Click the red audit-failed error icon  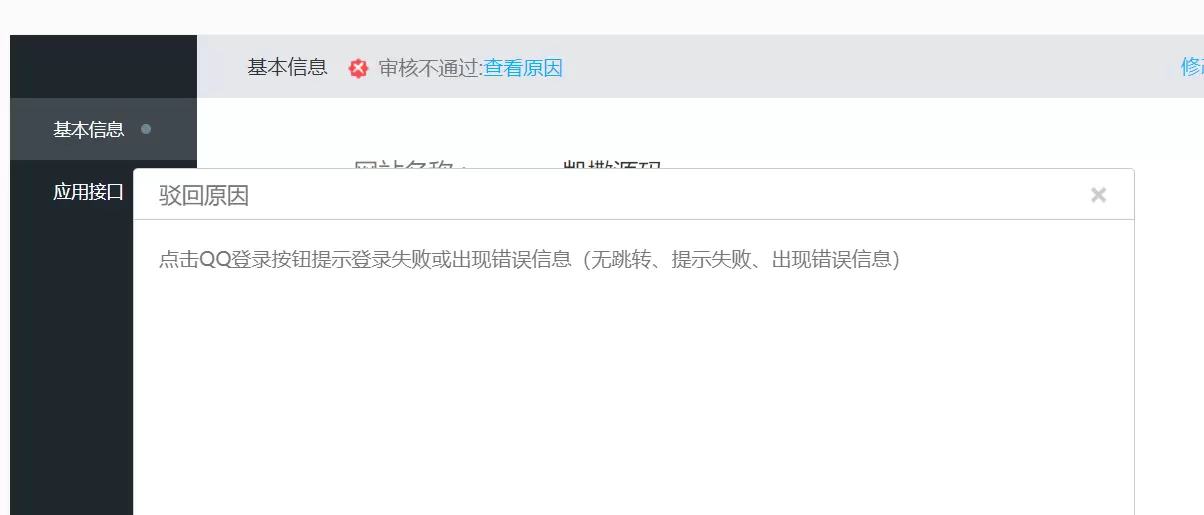click(x=358, y=68)
